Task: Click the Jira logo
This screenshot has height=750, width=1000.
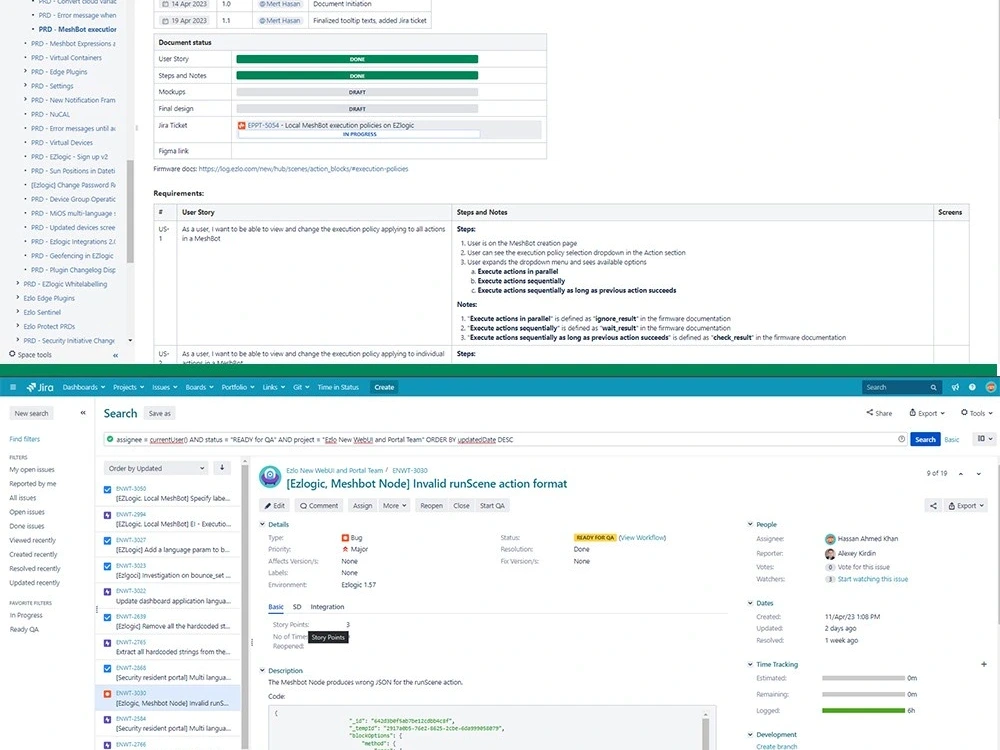Action: tap(40, 387)
